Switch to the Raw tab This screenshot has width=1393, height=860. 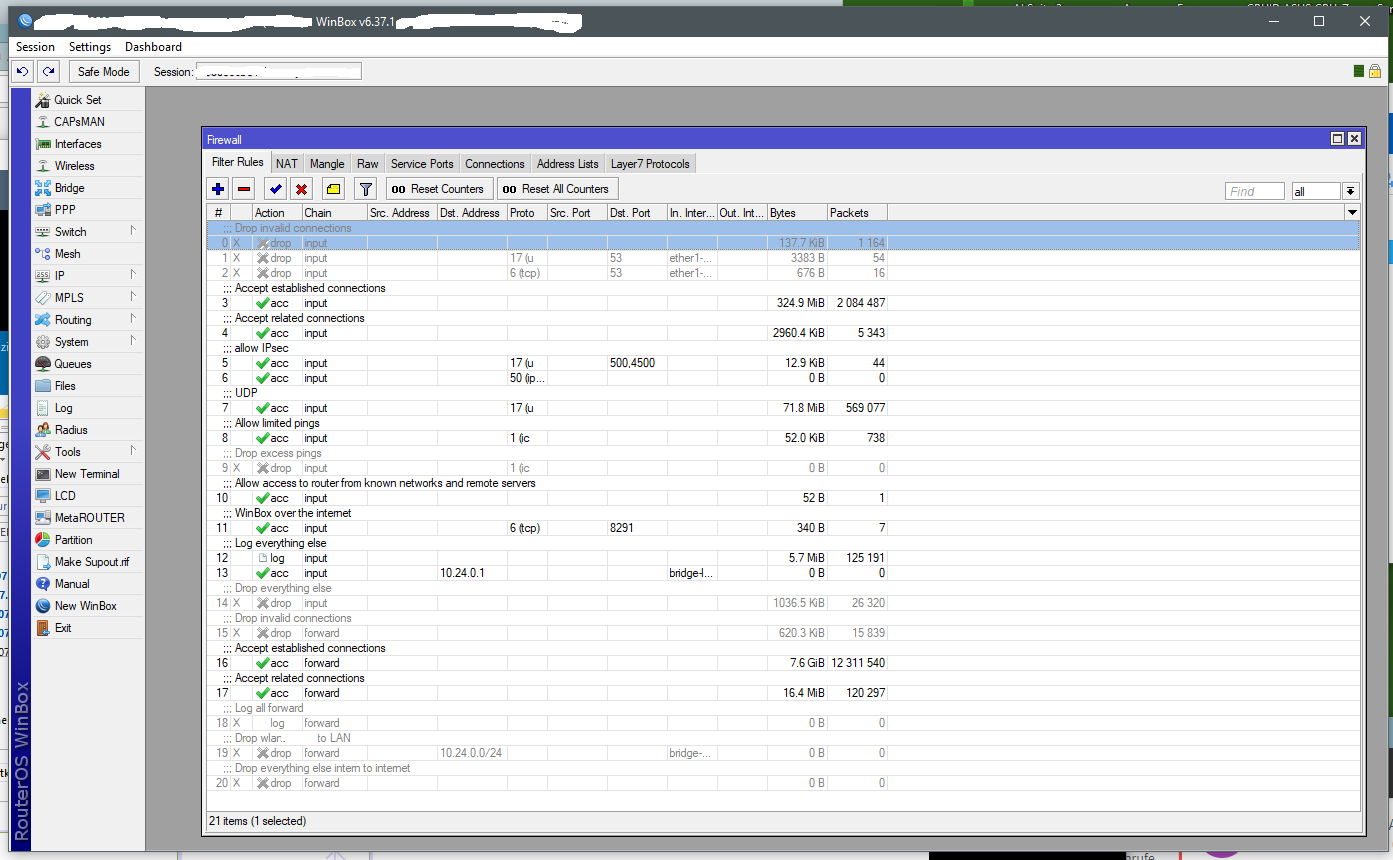pos(368,164)
